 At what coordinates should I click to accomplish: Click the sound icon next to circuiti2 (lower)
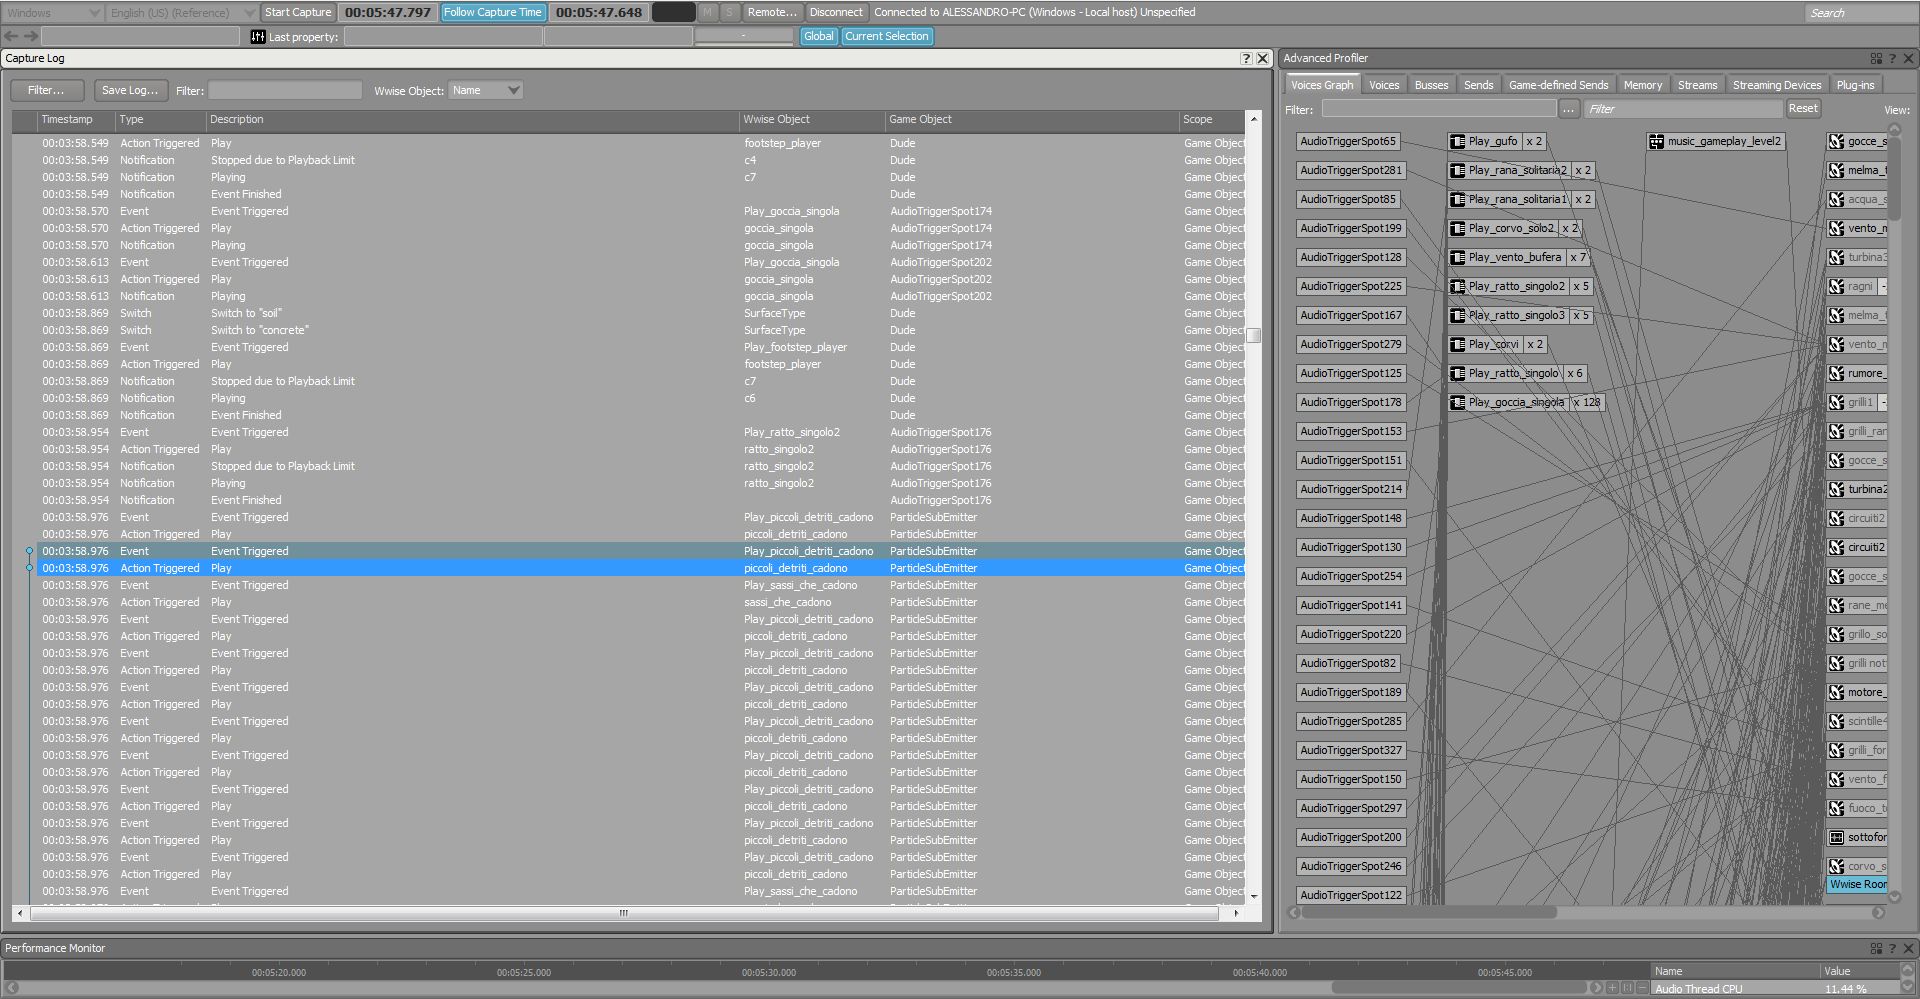(x=1837, y=548)
